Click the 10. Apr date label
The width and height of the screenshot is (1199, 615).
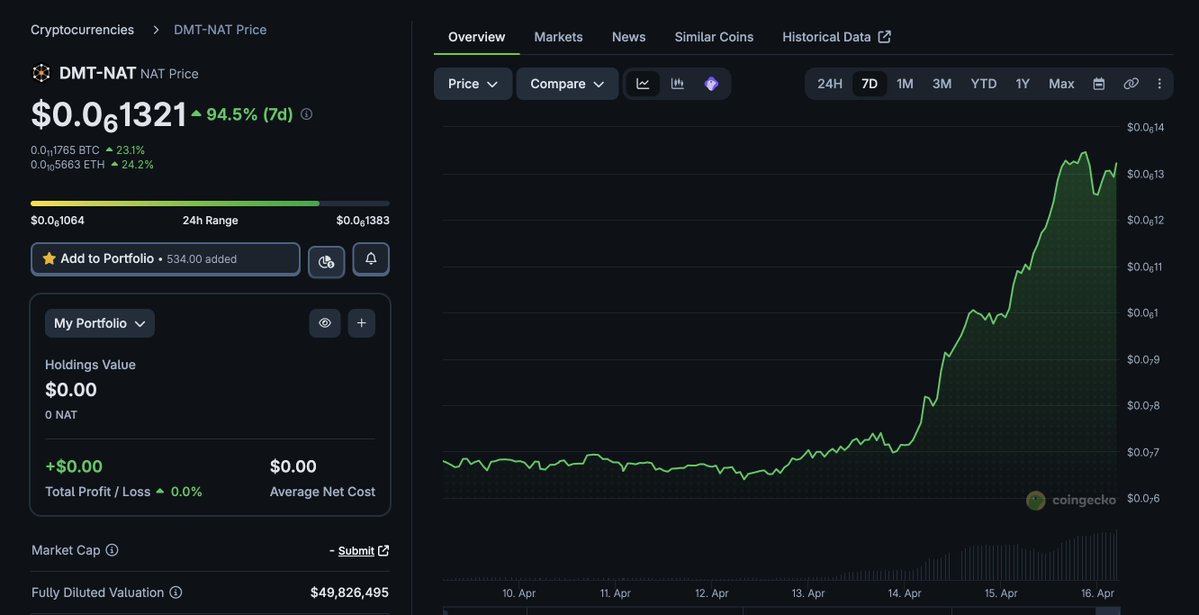coord(519,594)
